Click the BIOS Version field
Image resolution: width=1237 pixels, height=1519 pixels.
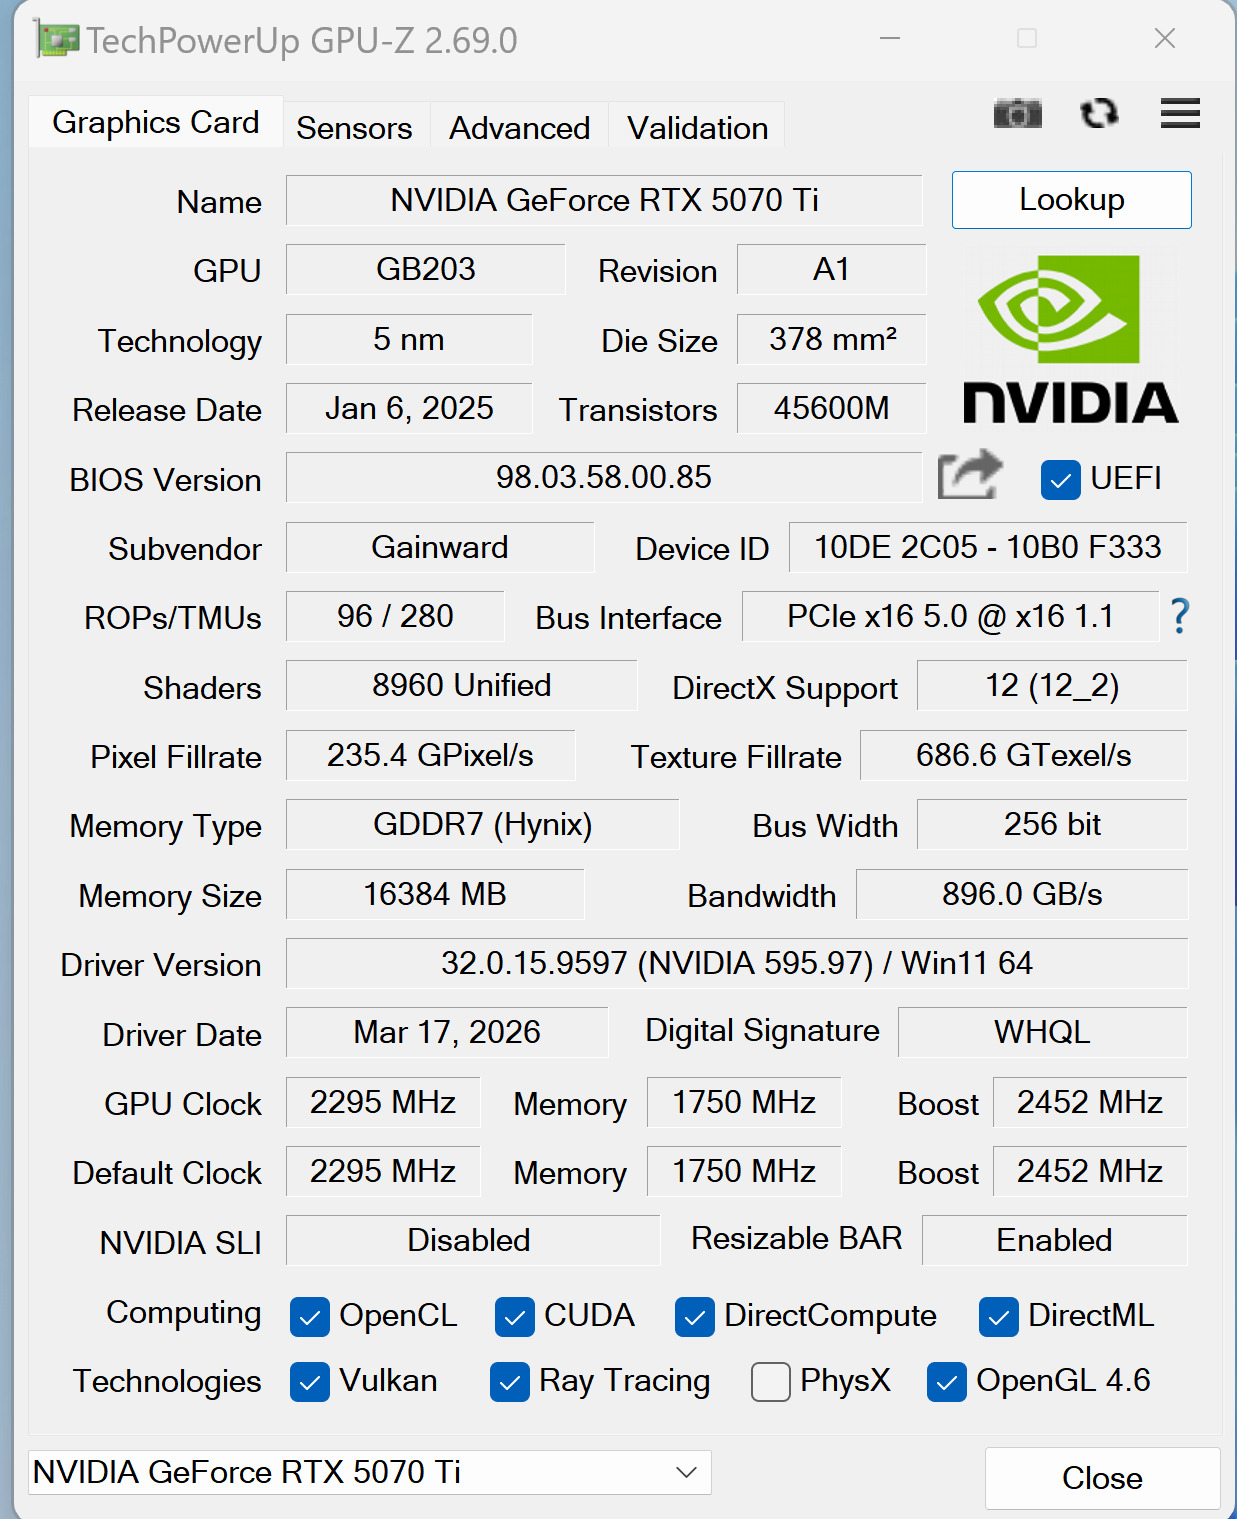604,477
